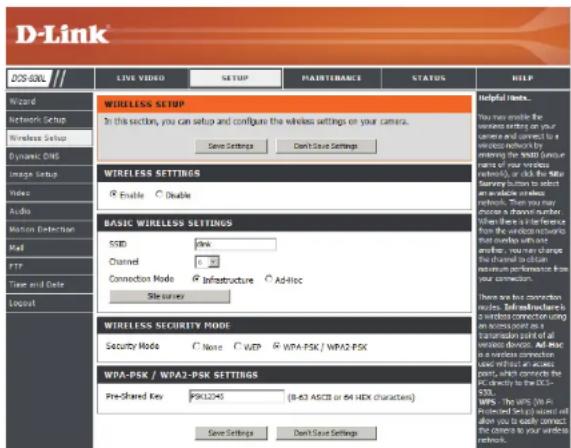Open the Status tab

tap(429, 78)
